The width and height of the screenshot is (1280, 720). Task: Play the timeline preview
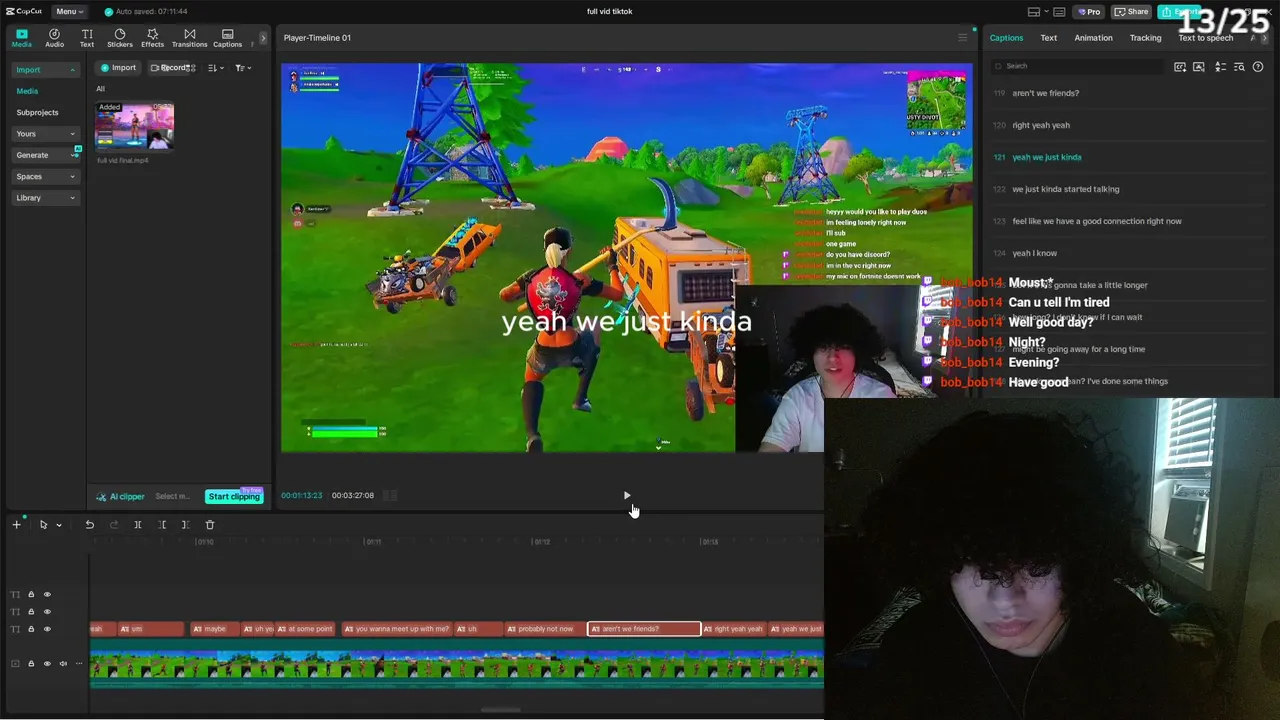(x=627, y=495)
